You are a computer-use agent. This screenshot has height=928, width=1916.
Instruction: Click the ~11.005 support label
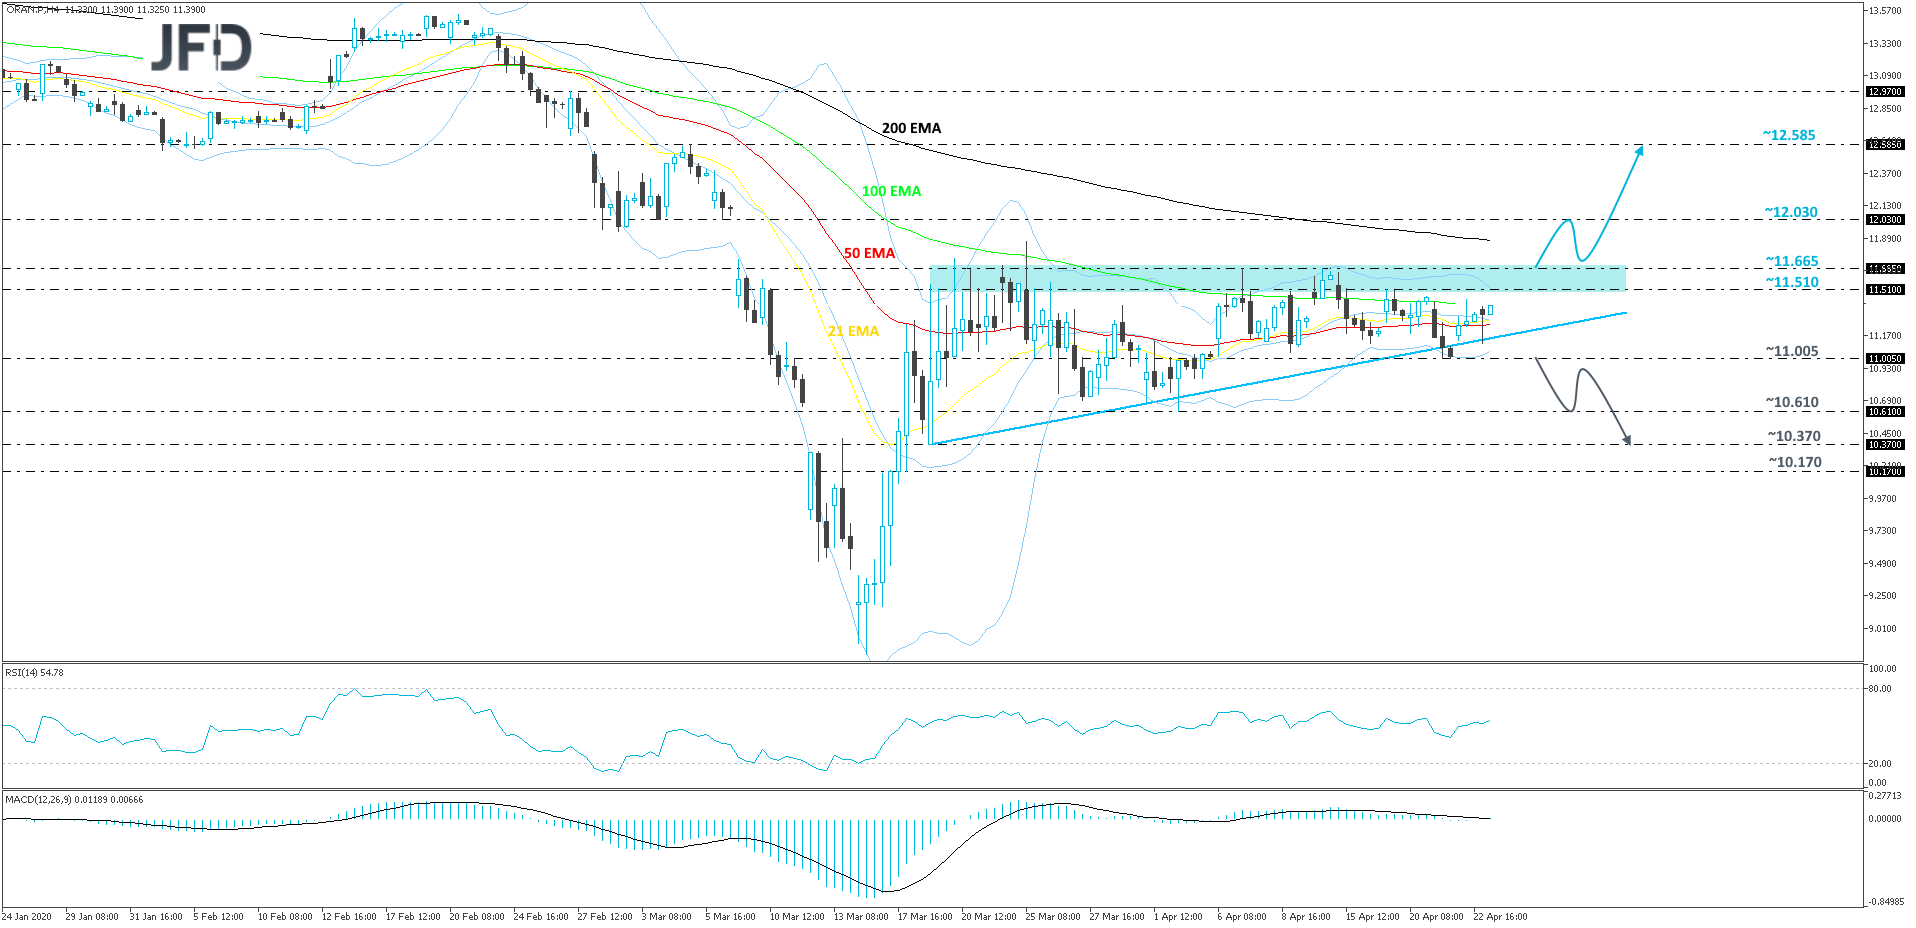coord(1791,351)
